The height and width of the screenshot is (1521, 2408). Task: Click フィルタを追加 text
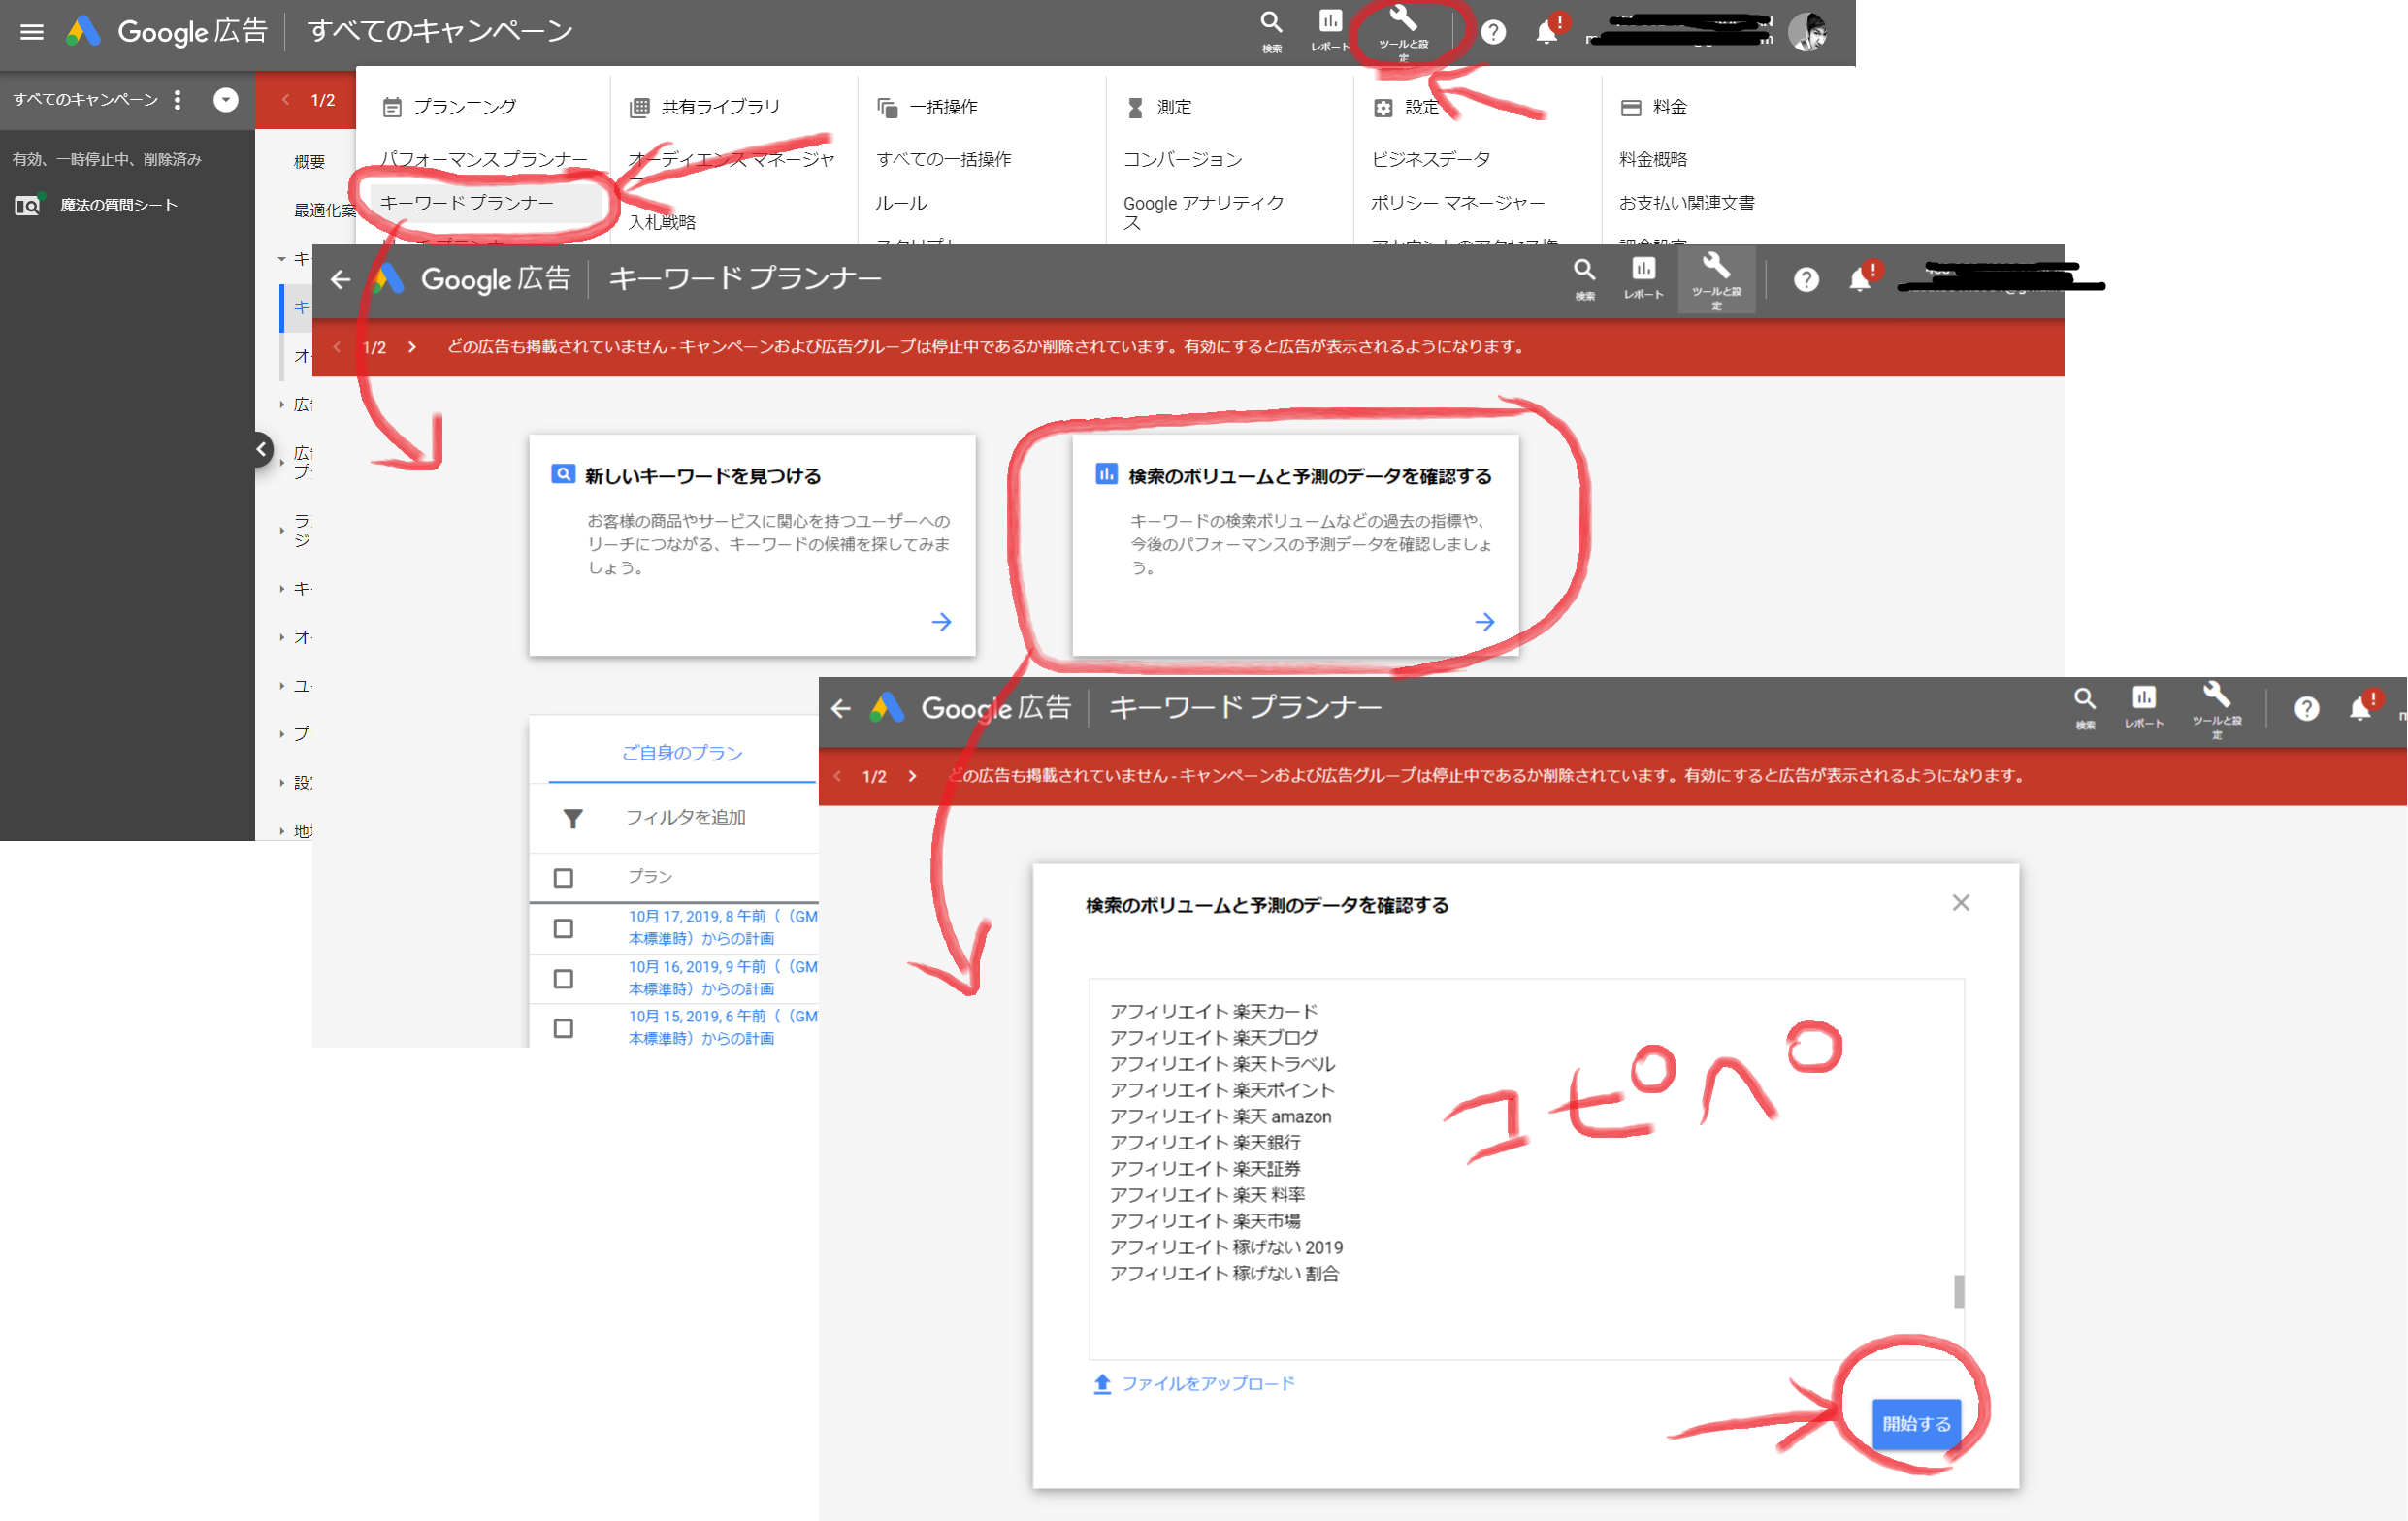(x=686, y=817)
